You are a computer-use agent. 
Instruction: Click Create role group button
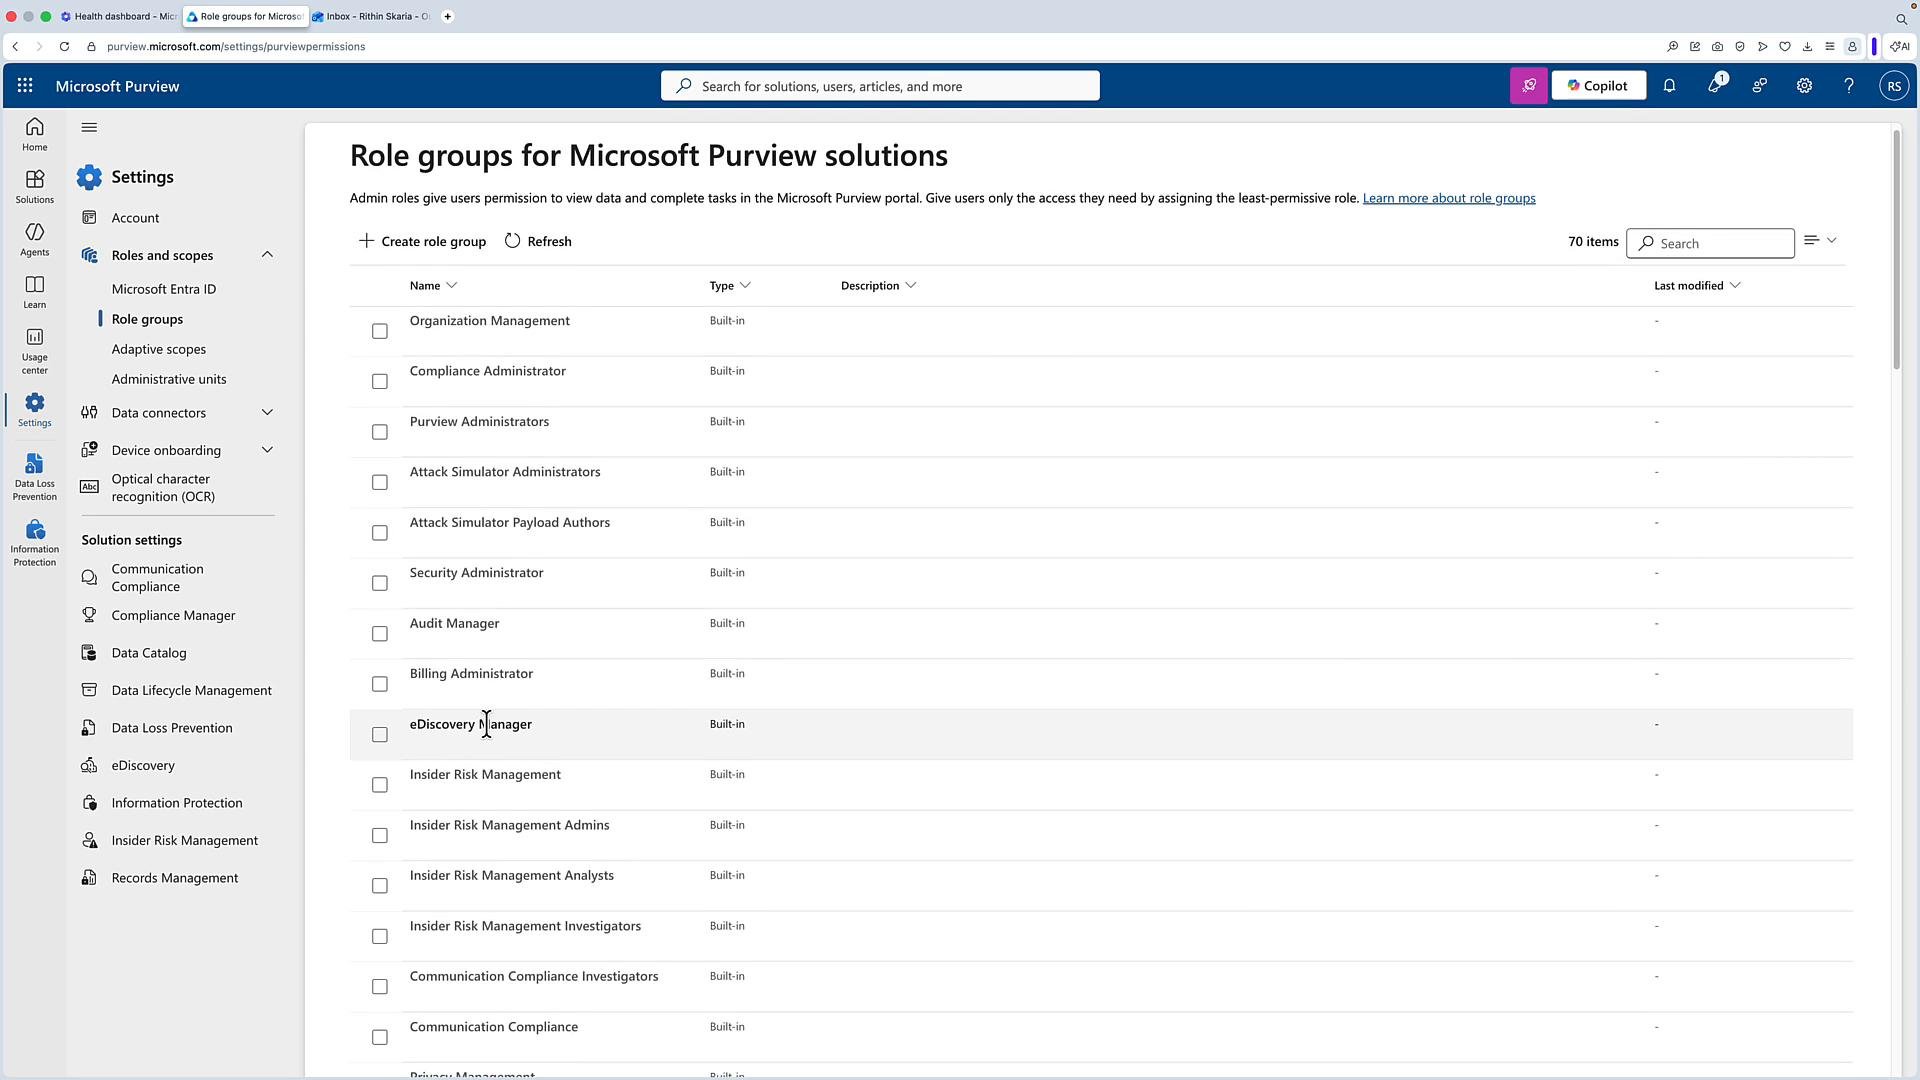pos(422,241)
